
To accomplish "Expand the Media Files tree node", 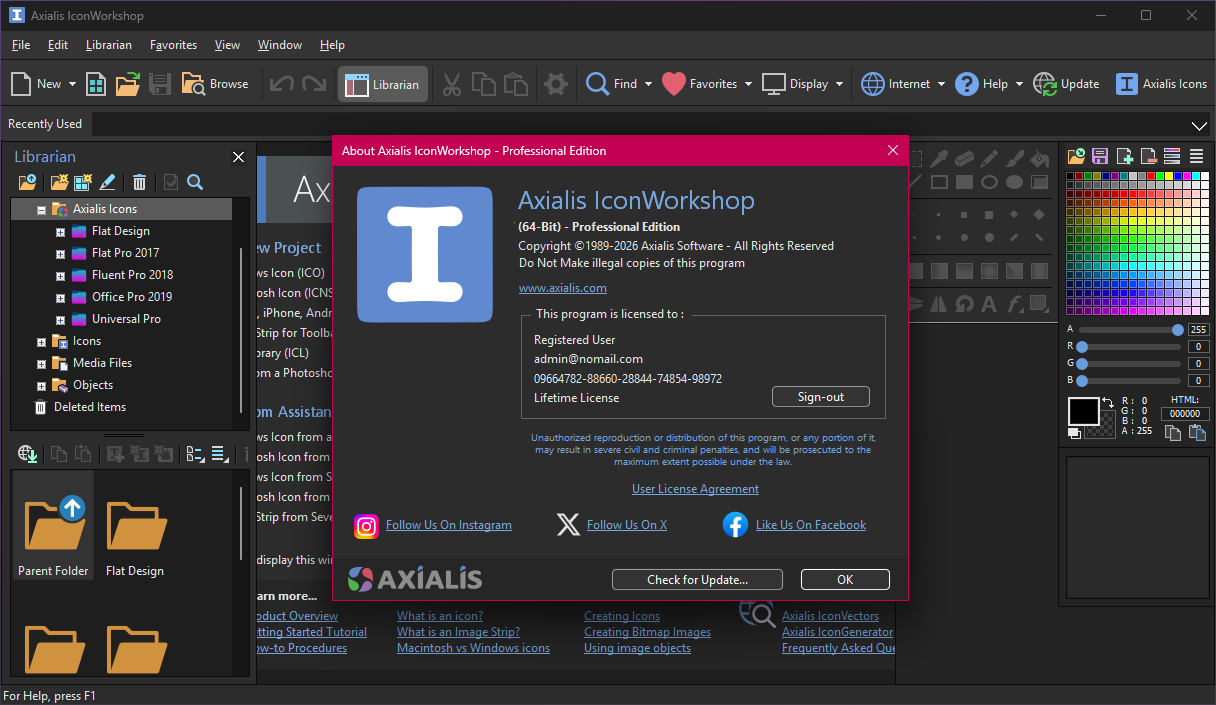I will tap(41, 364).
